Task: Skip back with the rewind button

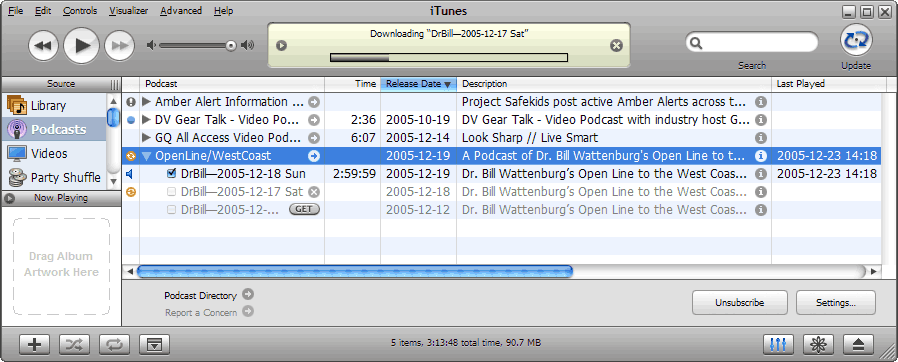Action: [x=44, y=46]
